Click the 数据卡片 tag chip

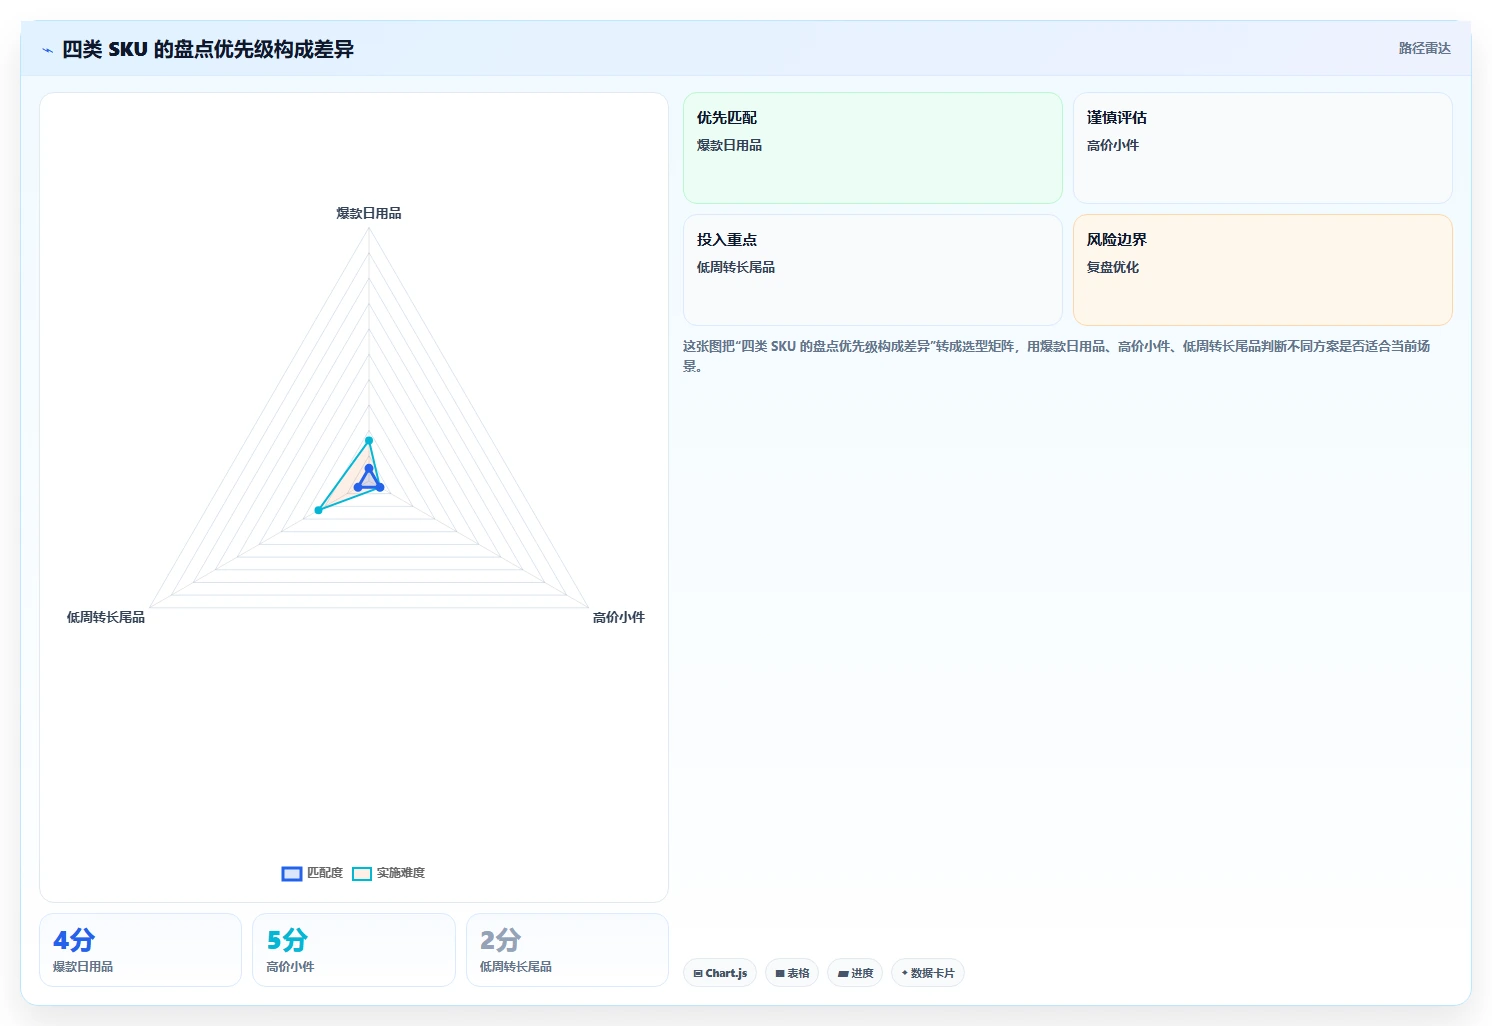tap(928, 973)
